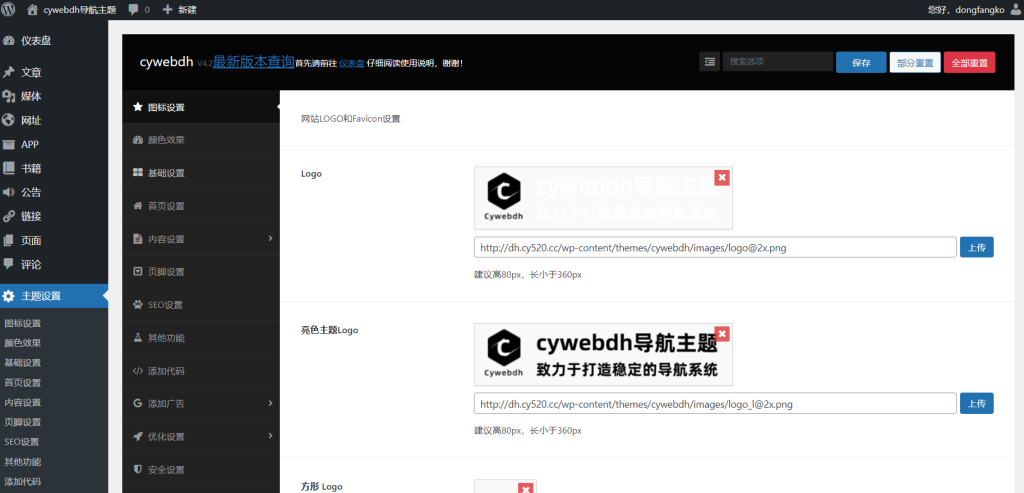Click the 媒体 media icon in sidebar
Screen dimensions: 1024x493
coord(8,96)
